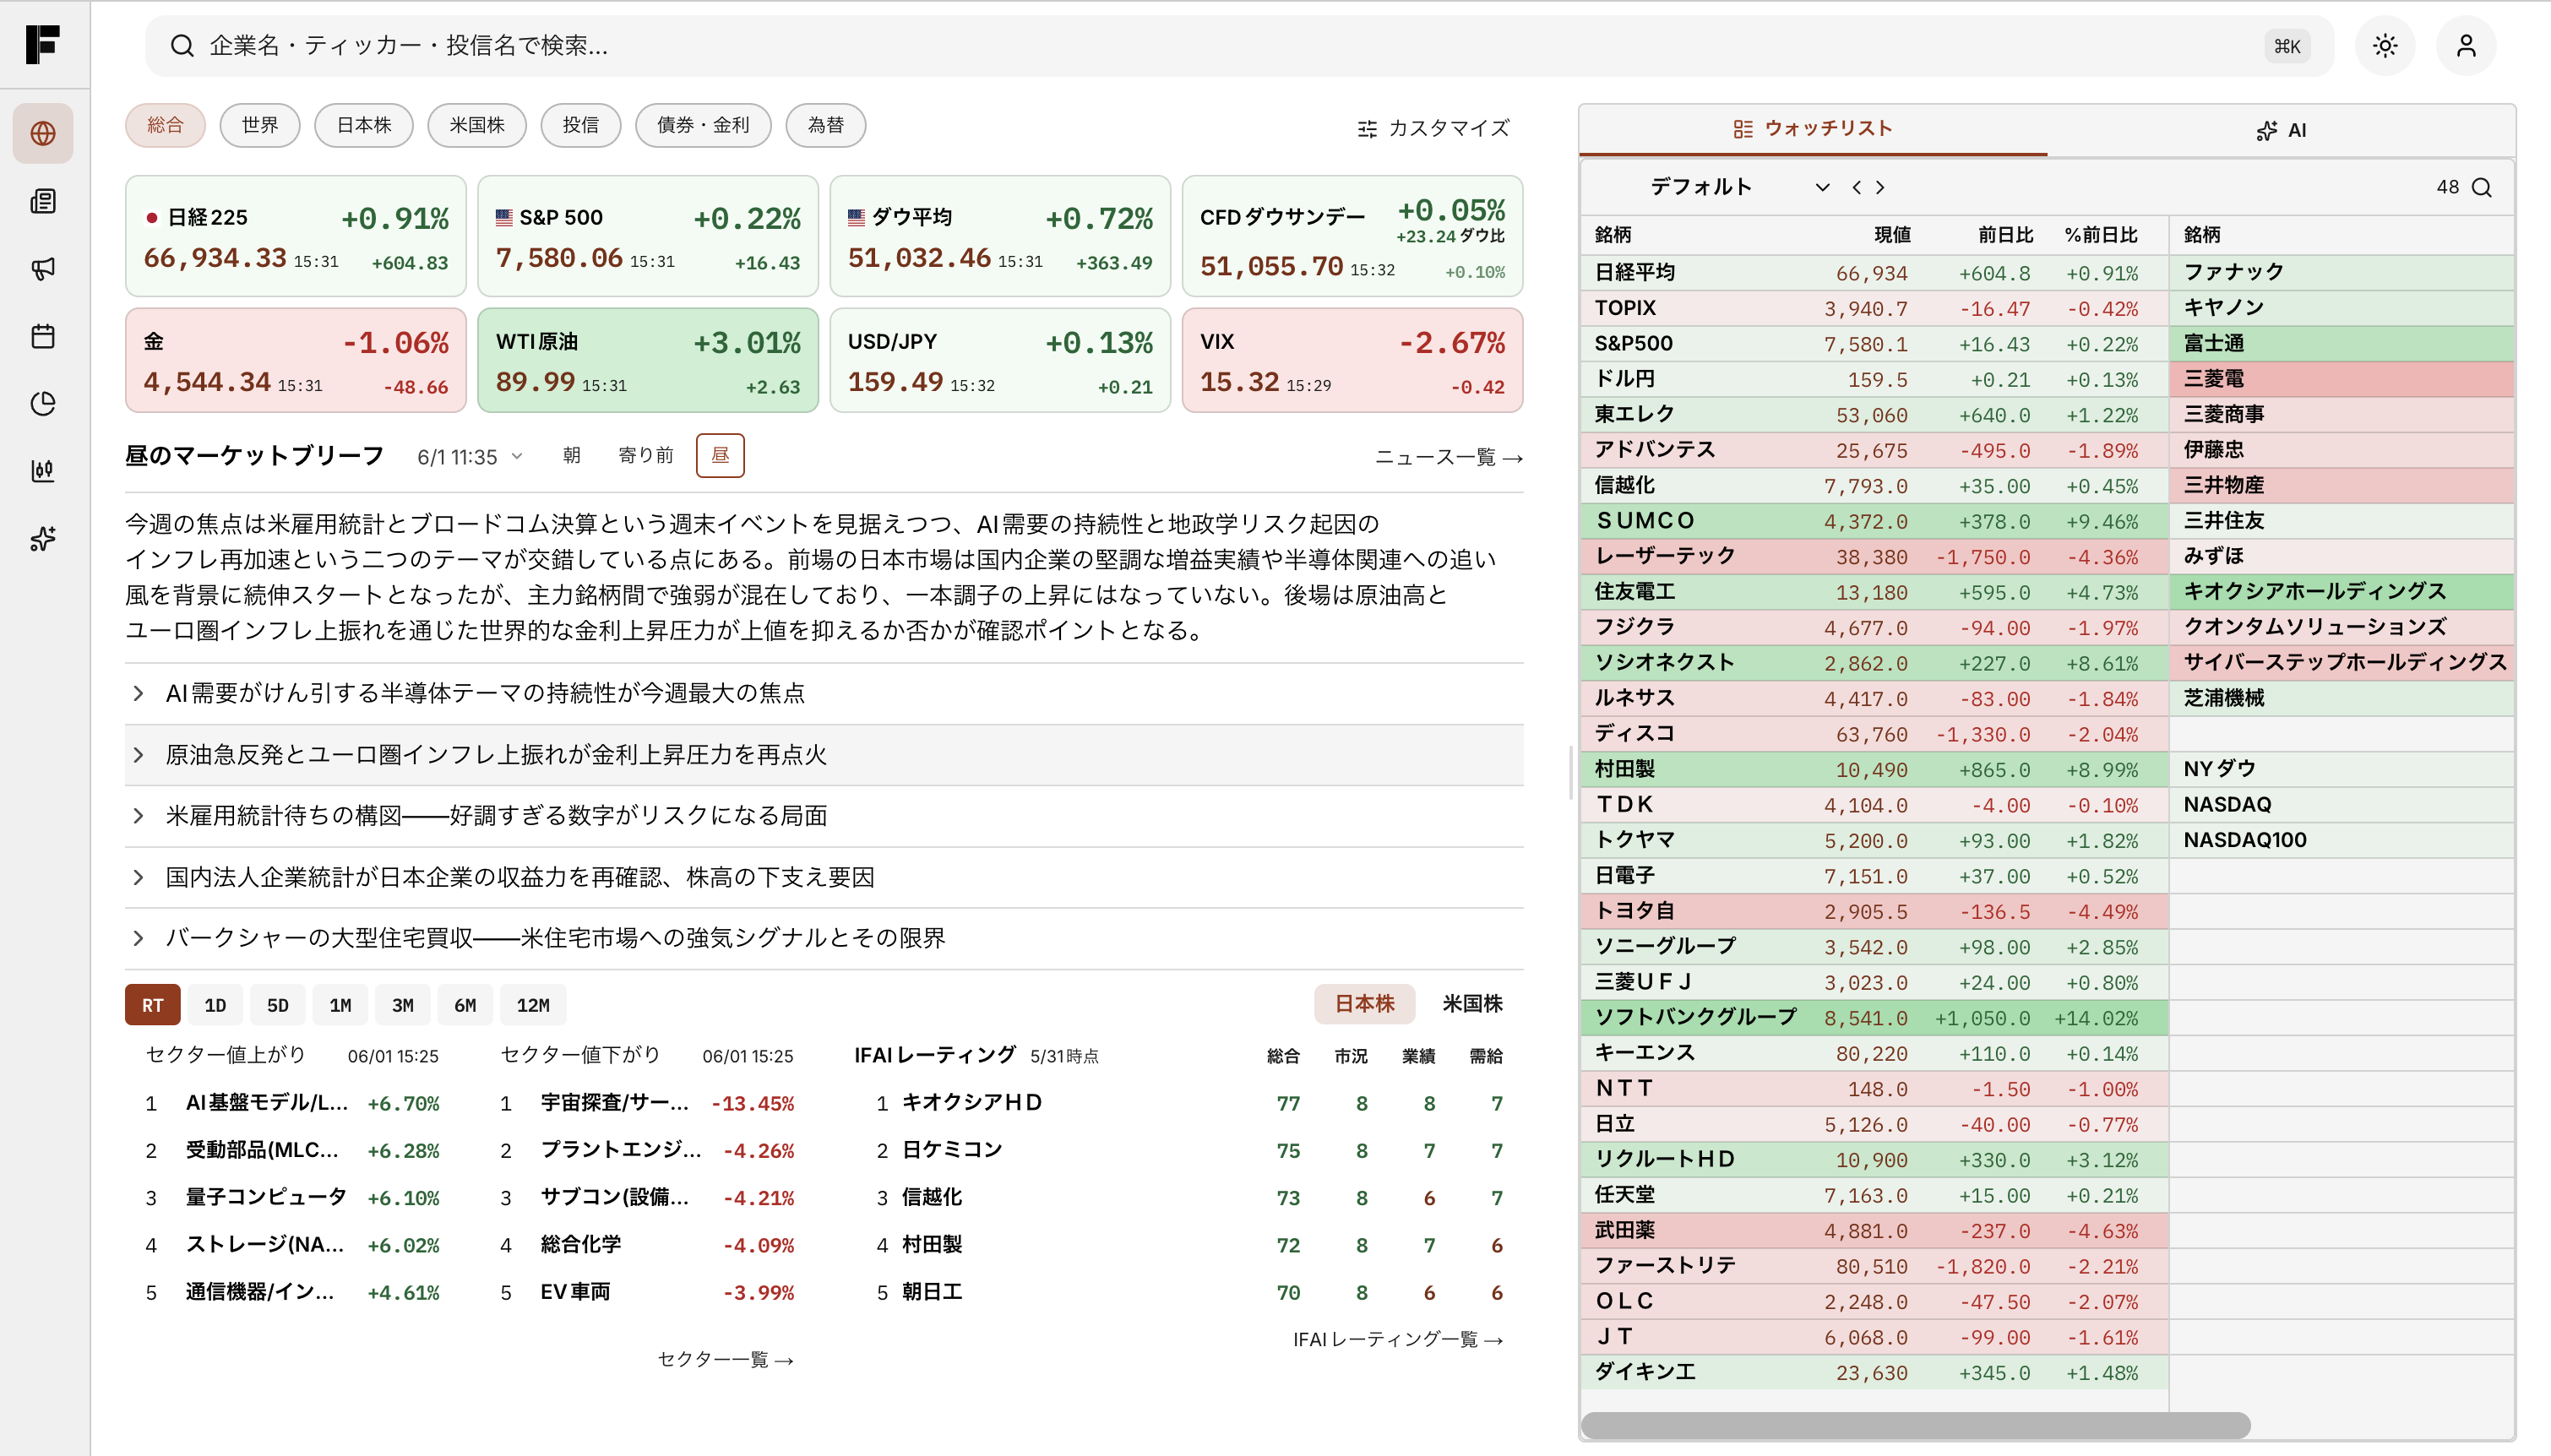Open the デフォルト watchlist dropdown

[x=1739, y=187]
